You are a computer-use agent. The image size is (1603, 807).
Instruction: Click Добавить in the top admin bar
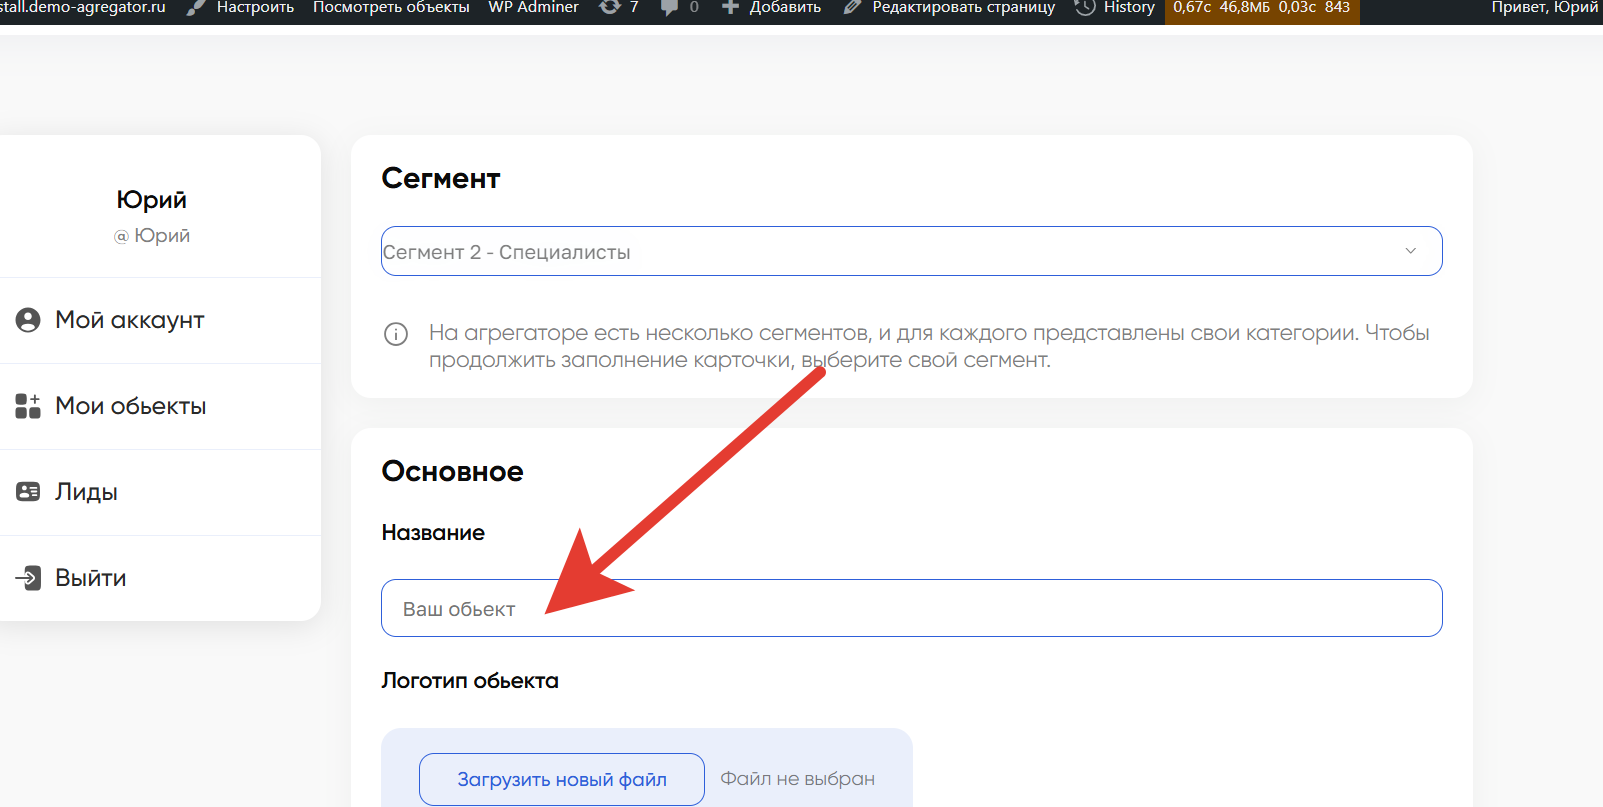[784, 8]
